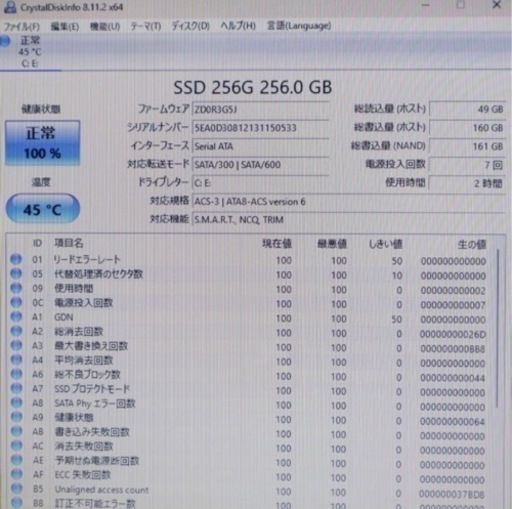Viewport: 512px width, 509px height.
Task: Open the テーマ(T) menu
Action: pyautogui.click(x=146, y=26)
